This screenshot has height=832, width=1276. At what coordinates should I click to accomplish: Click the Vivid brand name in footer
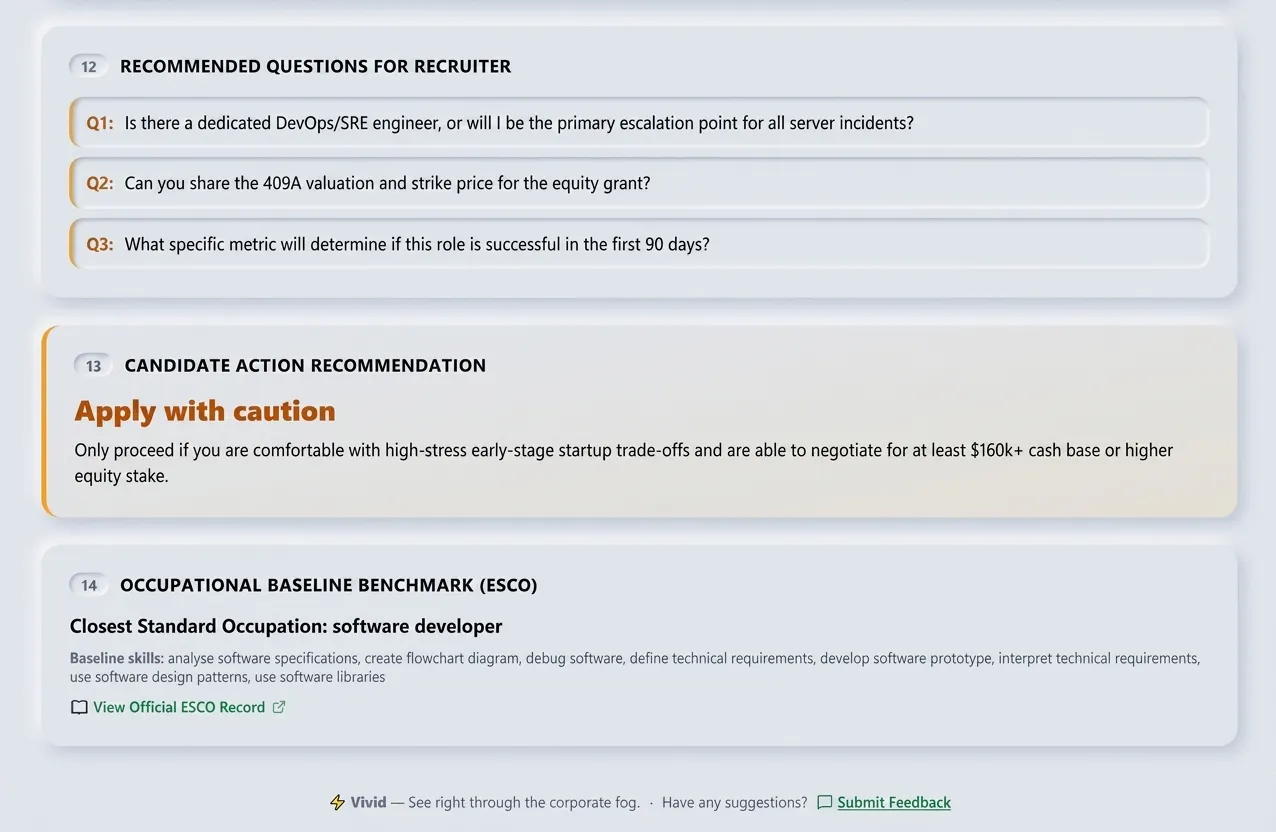[368, 802]
